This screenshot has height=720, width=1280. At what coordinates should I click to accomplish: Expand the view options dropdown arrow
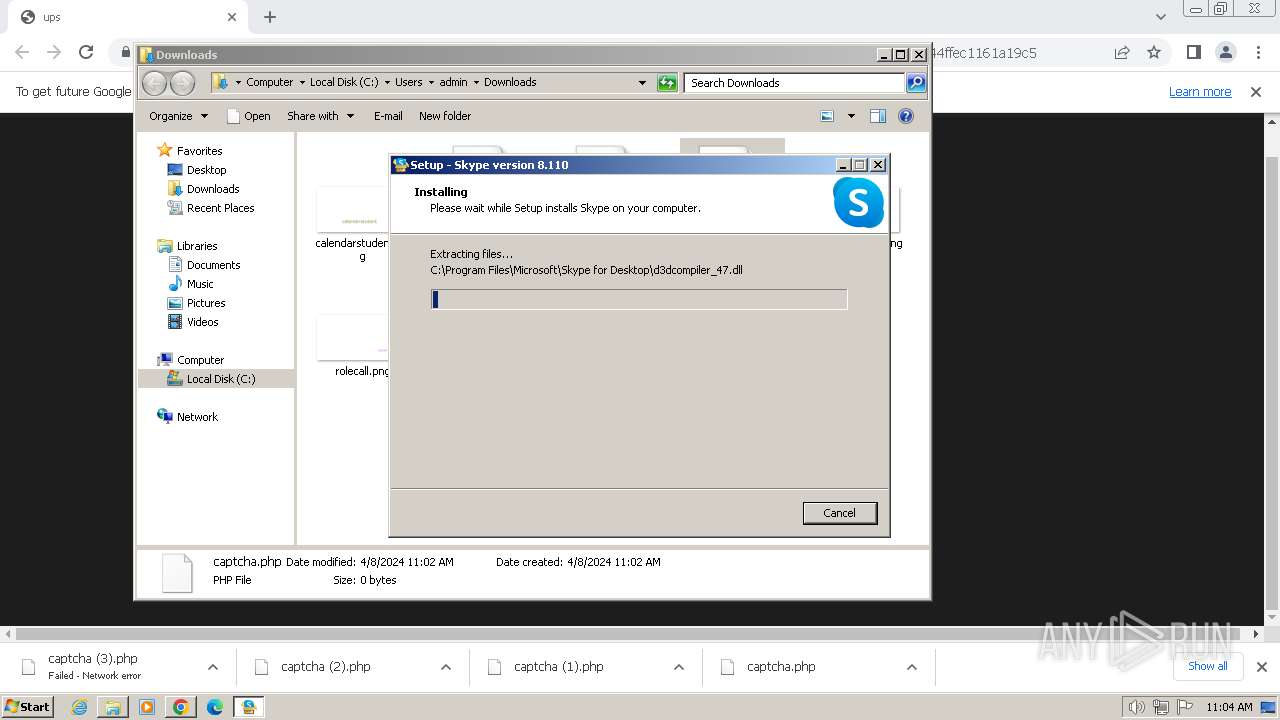(x=851, y=116)
